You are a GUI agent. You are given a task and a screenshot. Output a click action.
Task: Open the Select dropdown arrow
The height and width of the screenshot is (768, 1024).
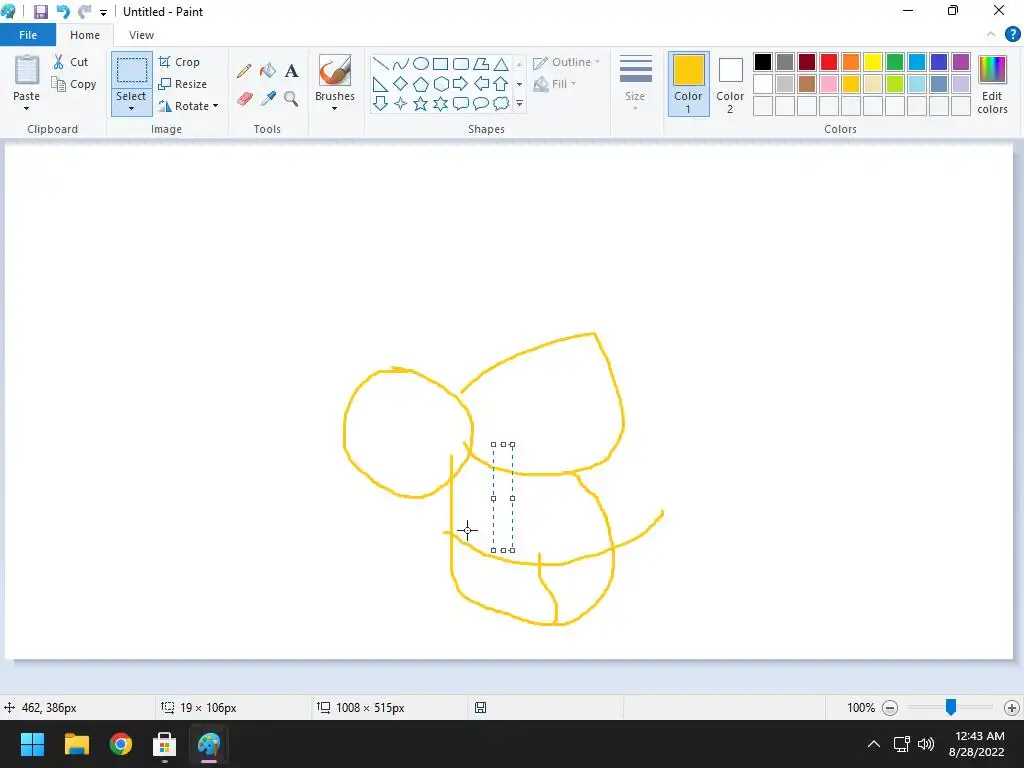tap(131, 108)
